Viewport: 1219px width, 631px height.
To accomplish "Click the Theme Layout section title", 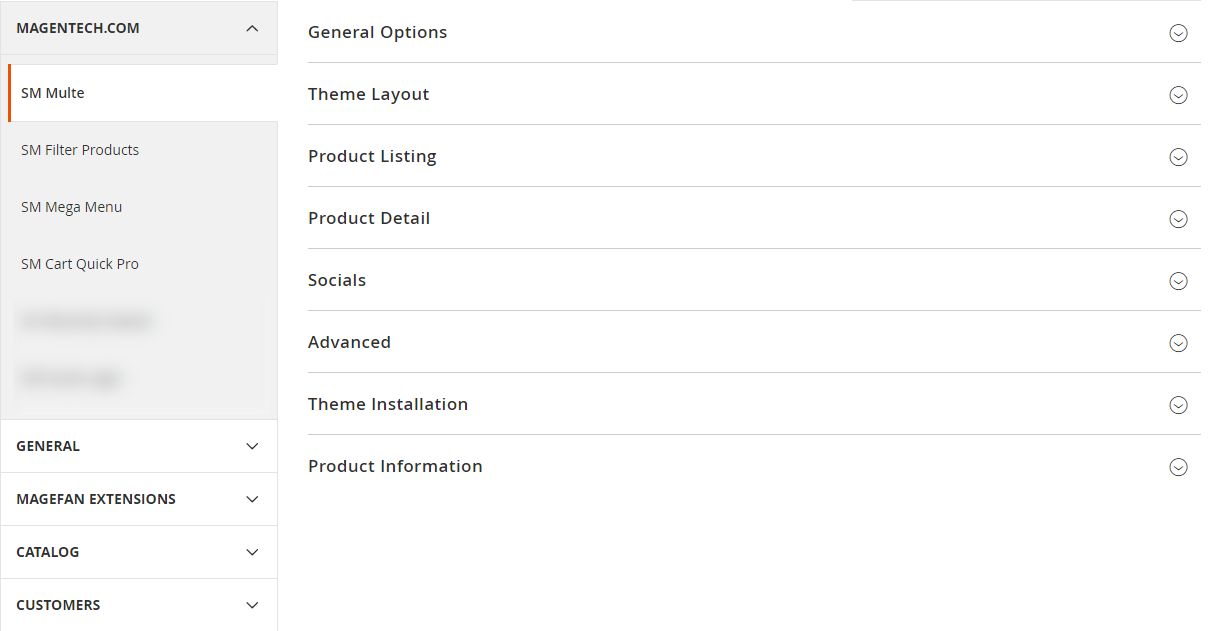I will [x=368, y=94].
